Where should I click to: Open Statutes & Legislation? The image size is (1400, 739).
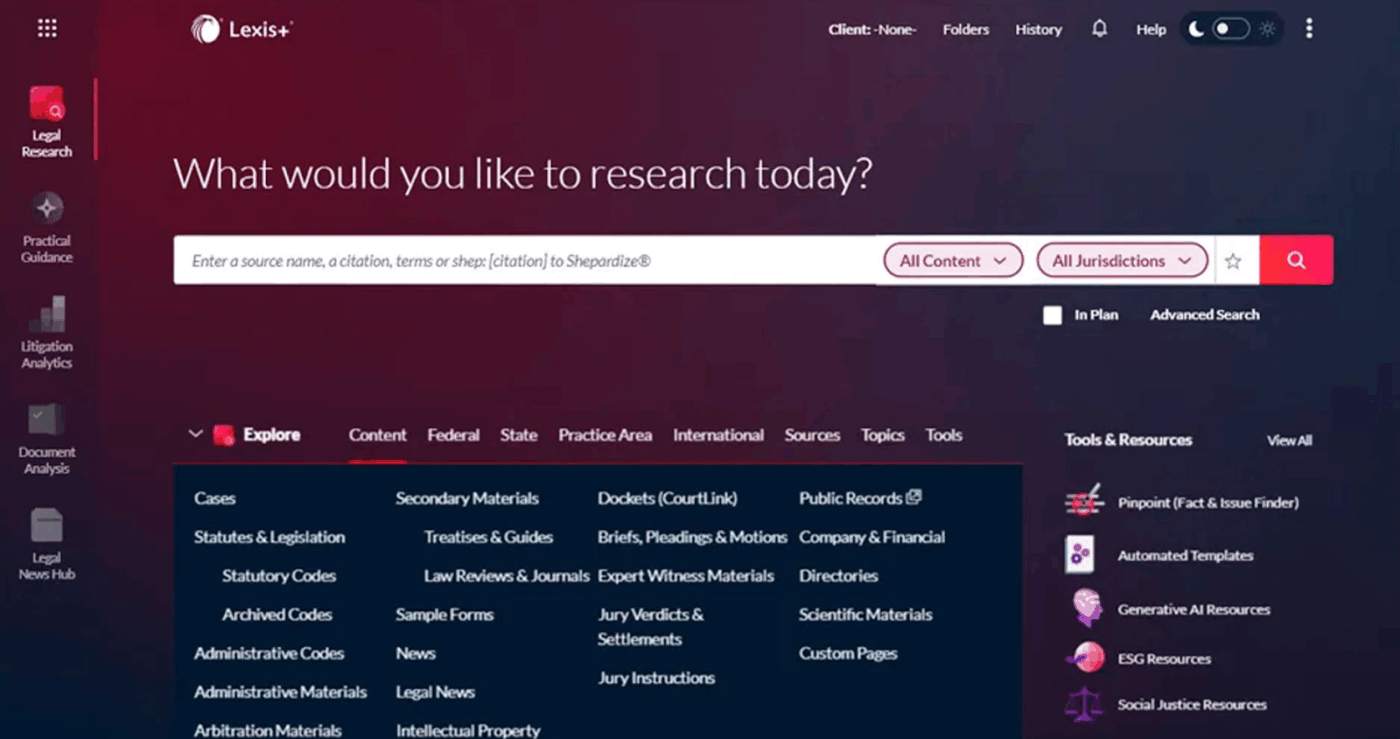269,537
